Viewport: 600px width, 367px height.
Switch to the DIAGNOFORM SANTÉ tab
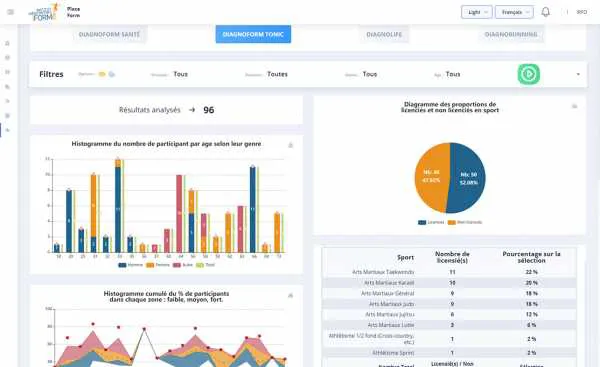pyautogui.click(x=109, y=34)
